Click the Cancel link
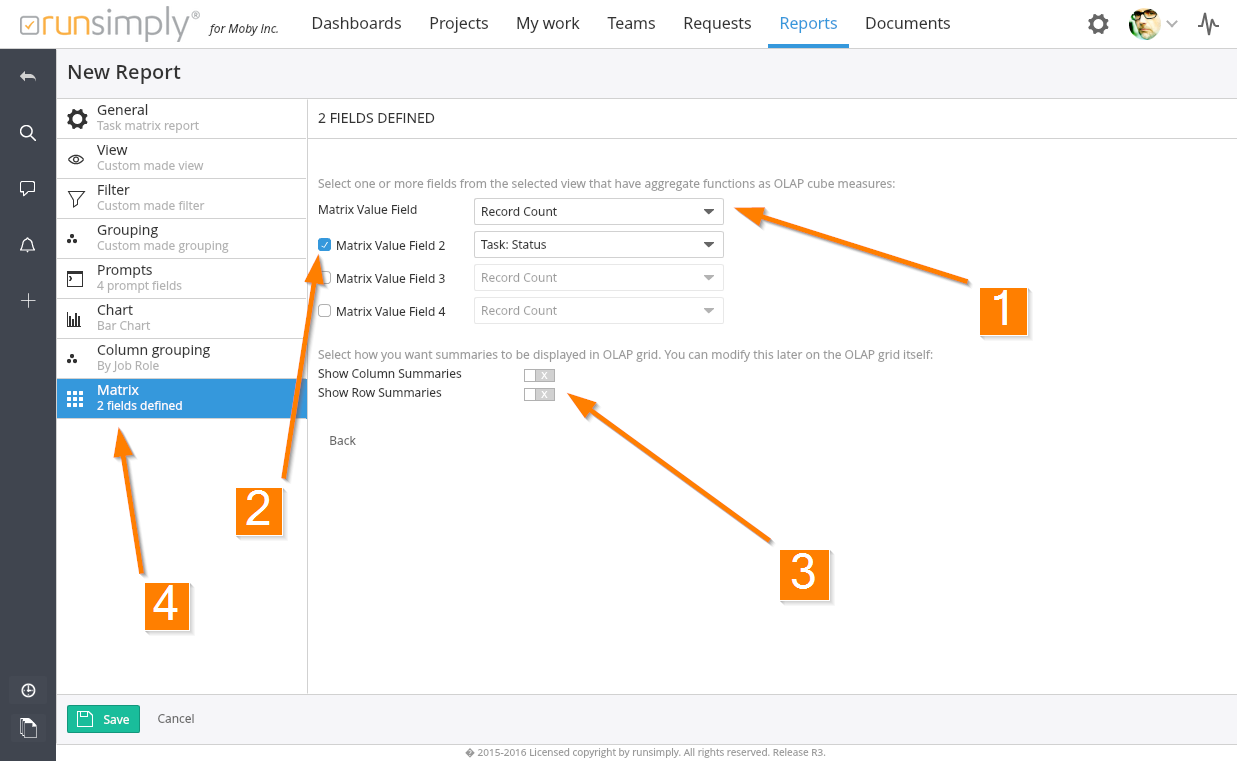1237x761 pixels. coord(176,719)
